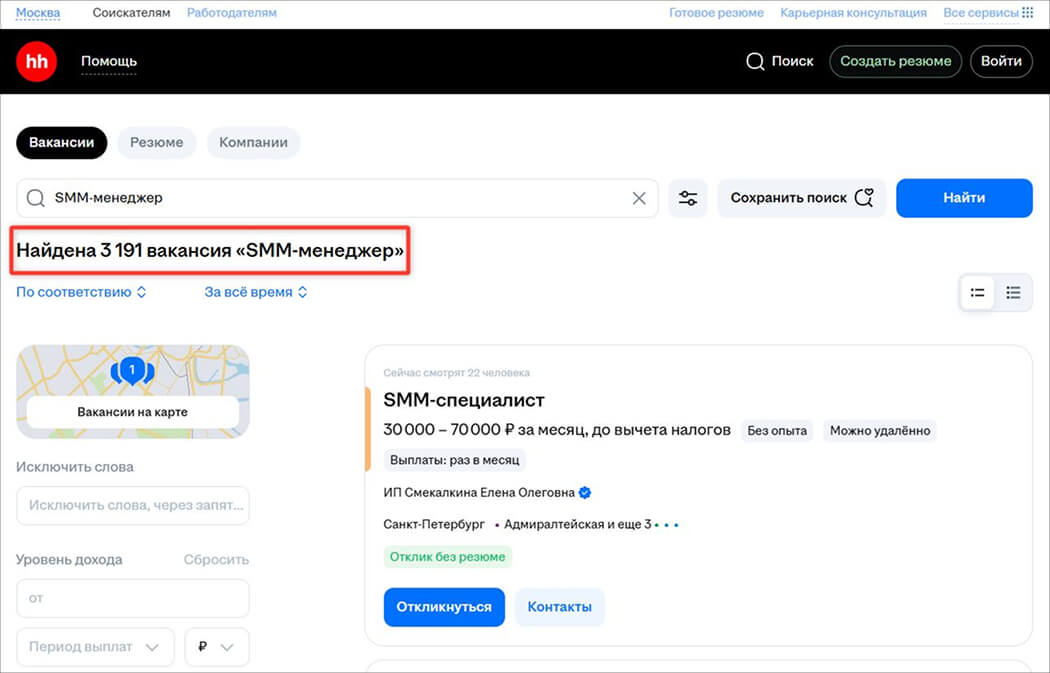Open advanced search filters sliders icon

click(x=688, y=198)
